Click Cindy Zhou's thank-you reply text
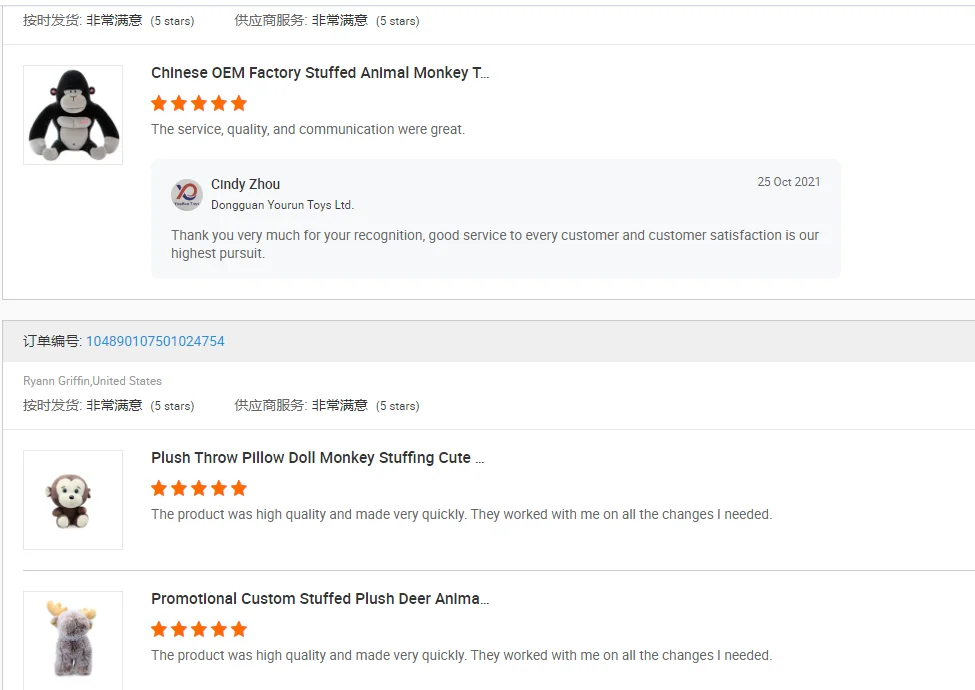Screen dimensions: 975x690 coord(494,244)
